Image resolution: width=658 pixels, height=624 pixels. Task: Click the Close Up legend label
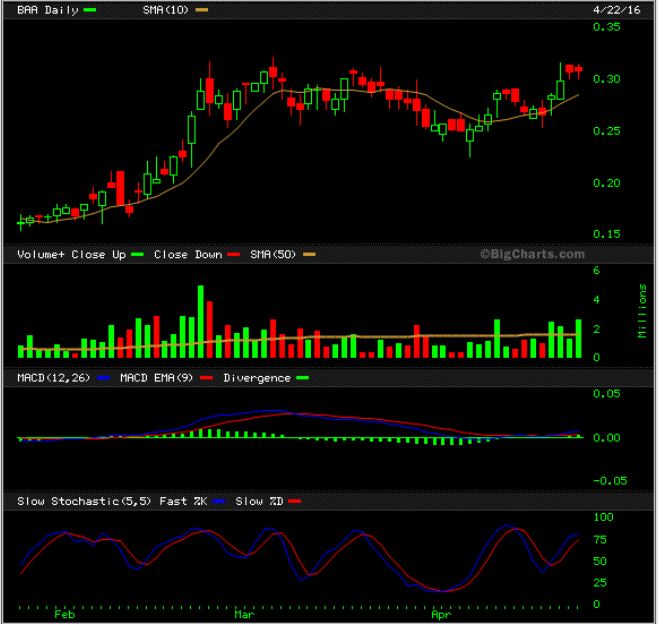tap(99, 255)
